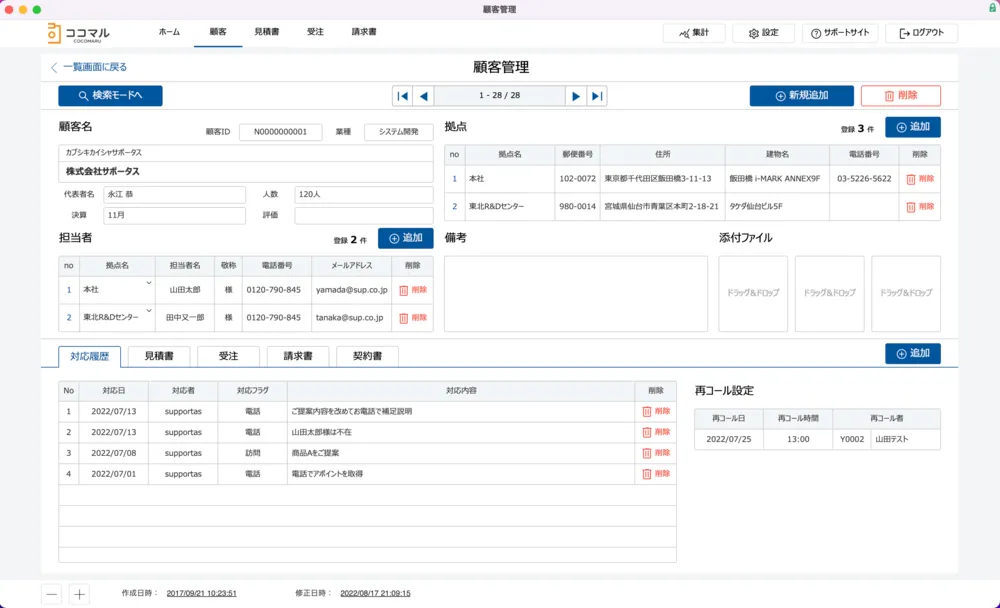Click into the 備考 notes field
This screenshot has width=1000, height=608.
tap(575, 293)
